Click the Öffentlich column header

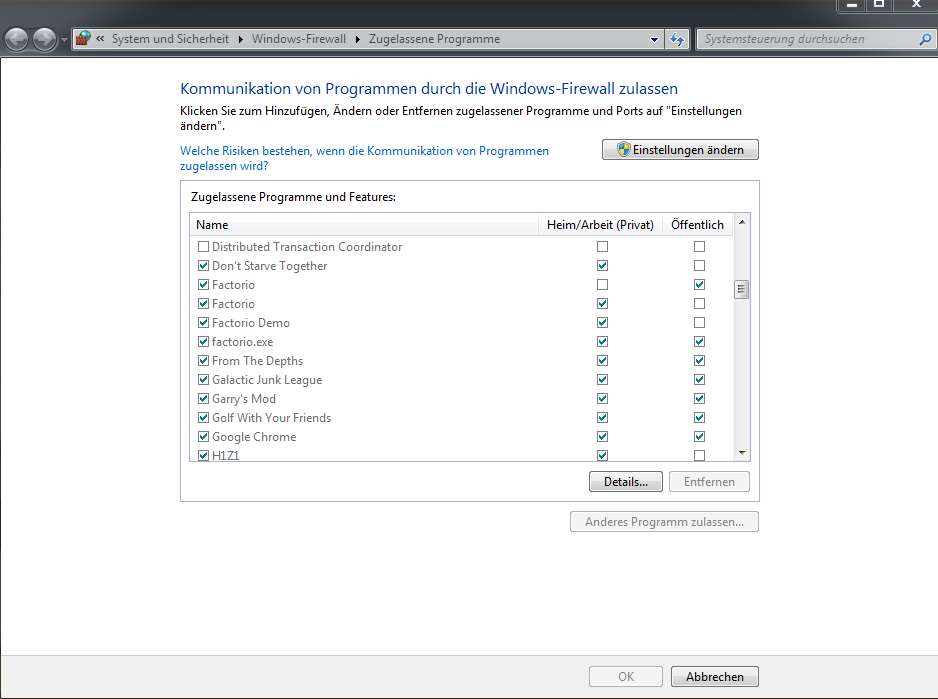tap(698, 225)
